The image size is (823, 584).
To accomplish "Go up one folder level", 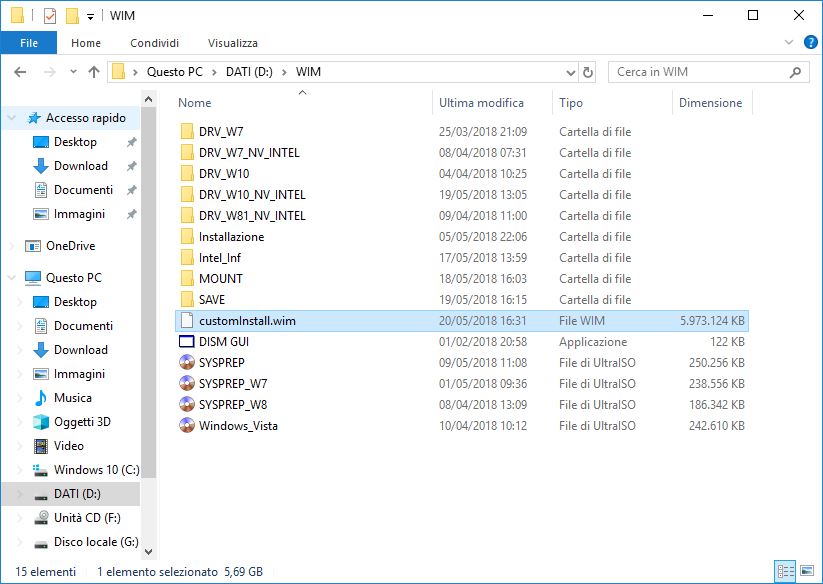I will coord(94,72).
